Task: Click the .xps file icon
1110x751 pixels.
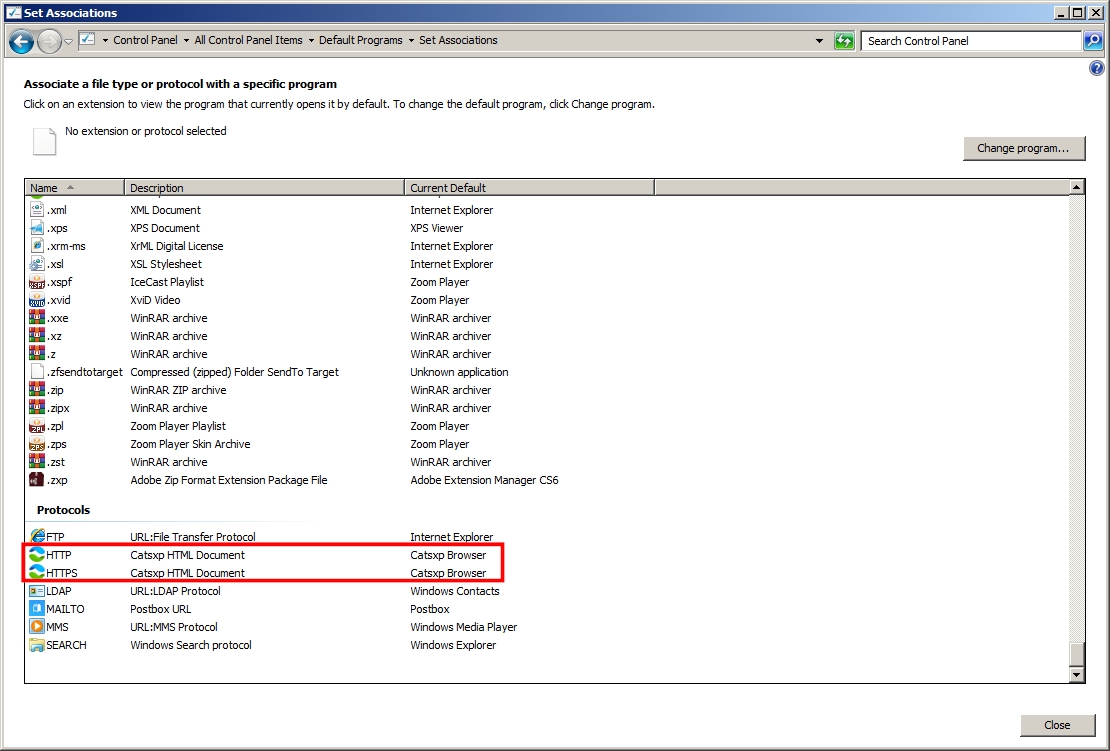Action: click(x=37, y=228)
